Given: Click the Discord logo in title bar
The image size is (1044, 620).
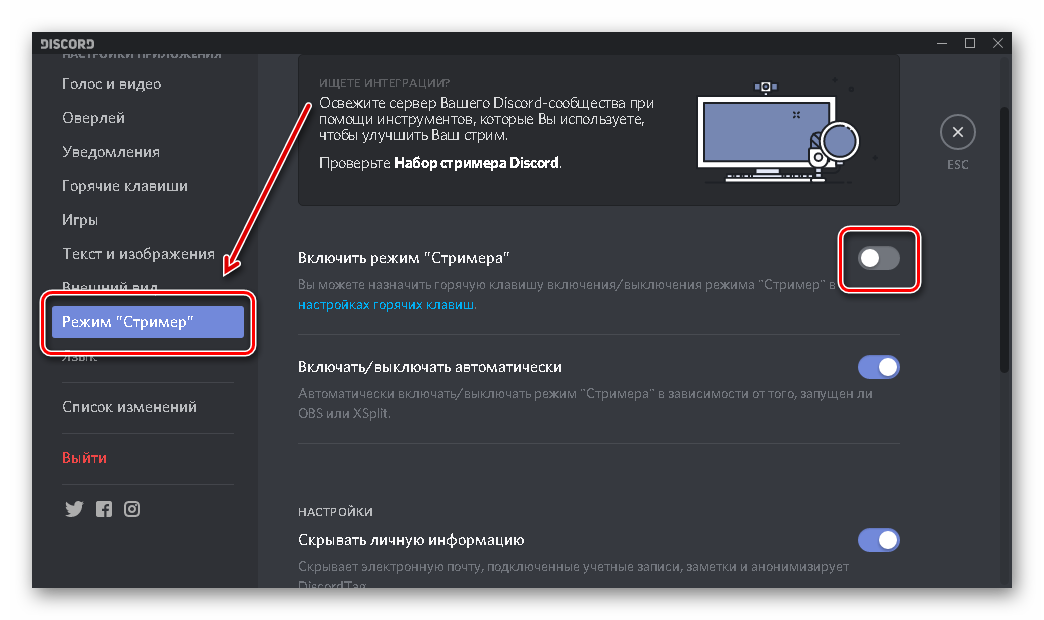Looking at the screenshot, I should pyautogui.click(x=67, y=44).
